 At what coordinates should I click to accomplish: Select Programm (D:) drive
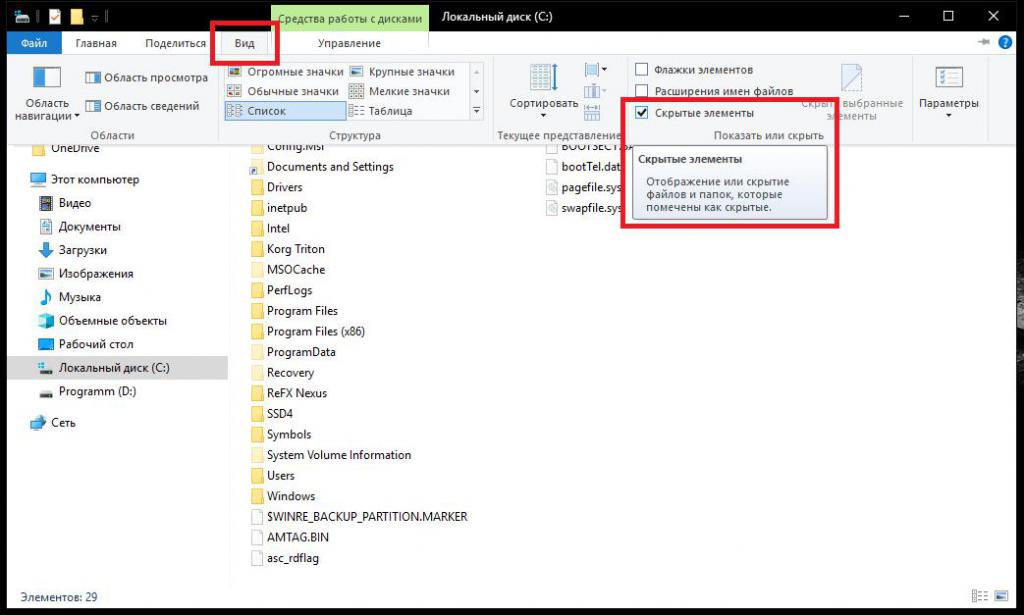[88, 392]
